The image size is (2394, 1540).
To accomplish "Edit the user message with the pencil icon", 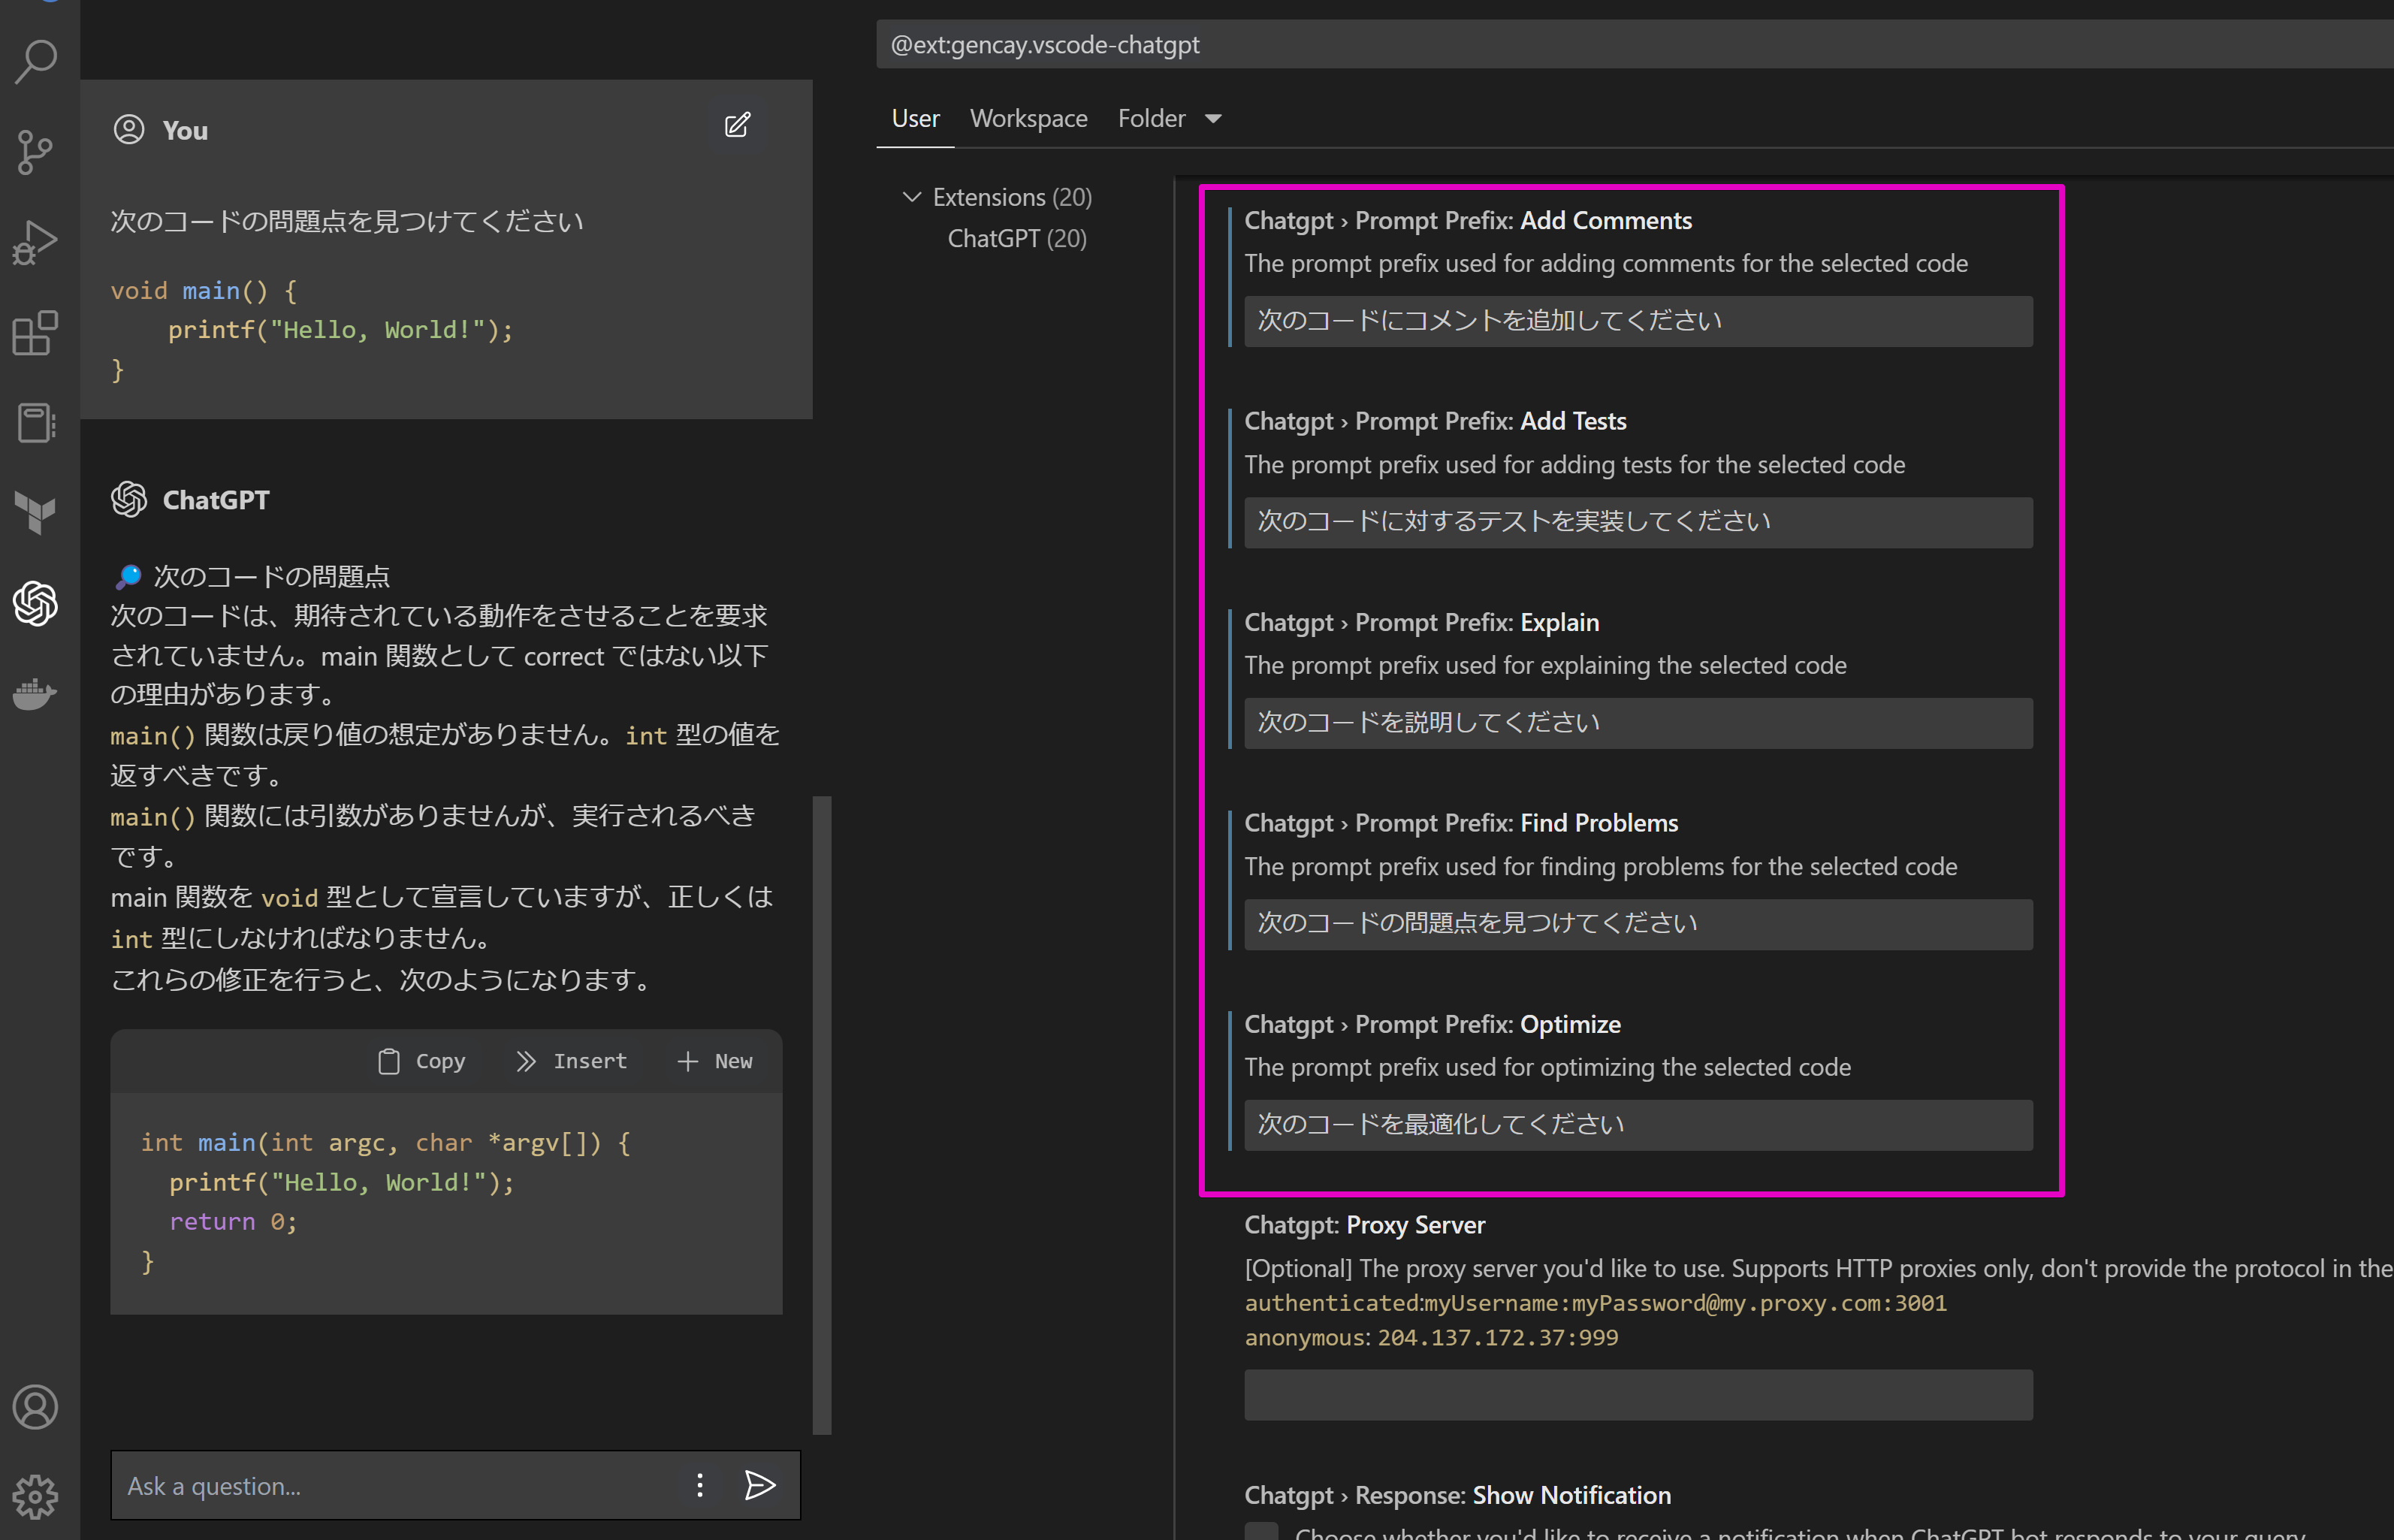I will point(738,125).
